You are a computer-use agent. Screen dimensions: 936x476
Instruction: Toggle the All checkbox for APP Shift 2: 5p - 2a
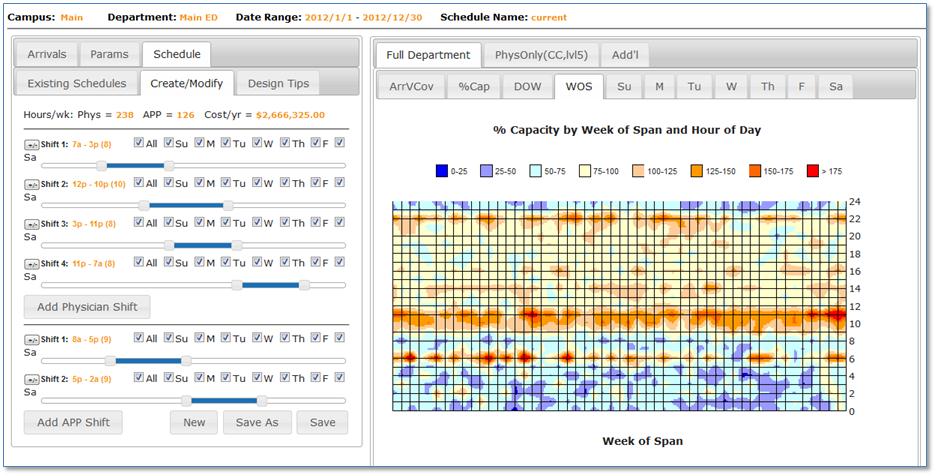pos(138,377)
